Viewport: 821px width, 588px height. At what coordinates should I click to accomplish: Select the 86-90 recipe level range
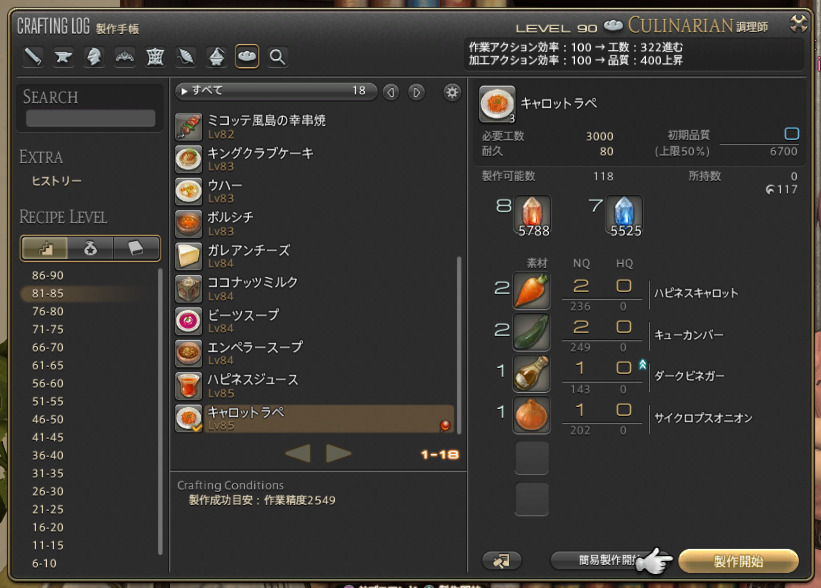tap(48, 275)
